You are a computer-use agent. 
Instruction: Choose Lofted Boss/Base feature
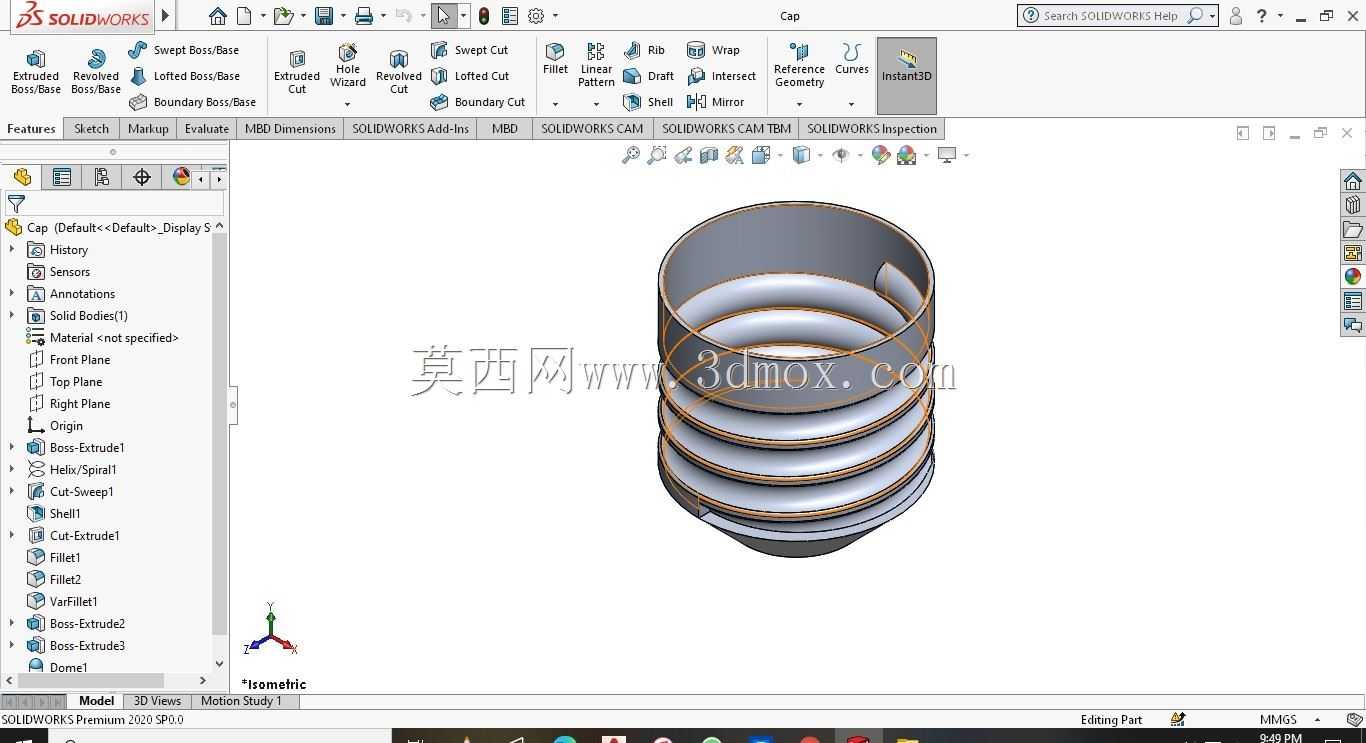(x=184, y=76)
